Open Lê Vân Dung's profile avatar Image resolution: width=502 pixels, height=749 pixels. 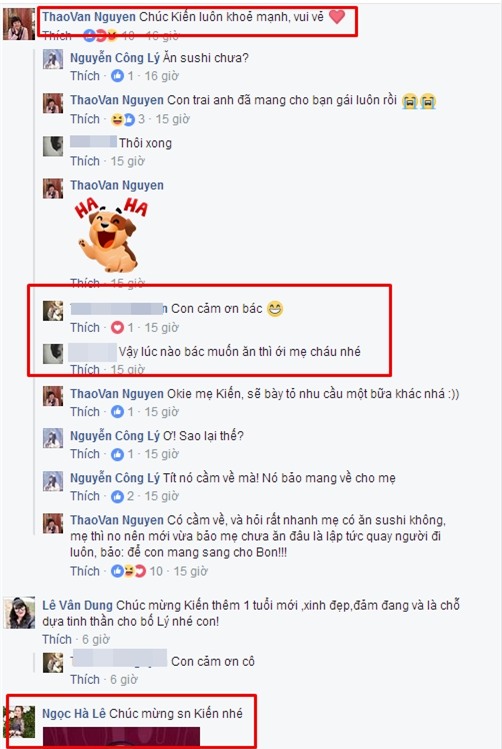pos(19,612)
